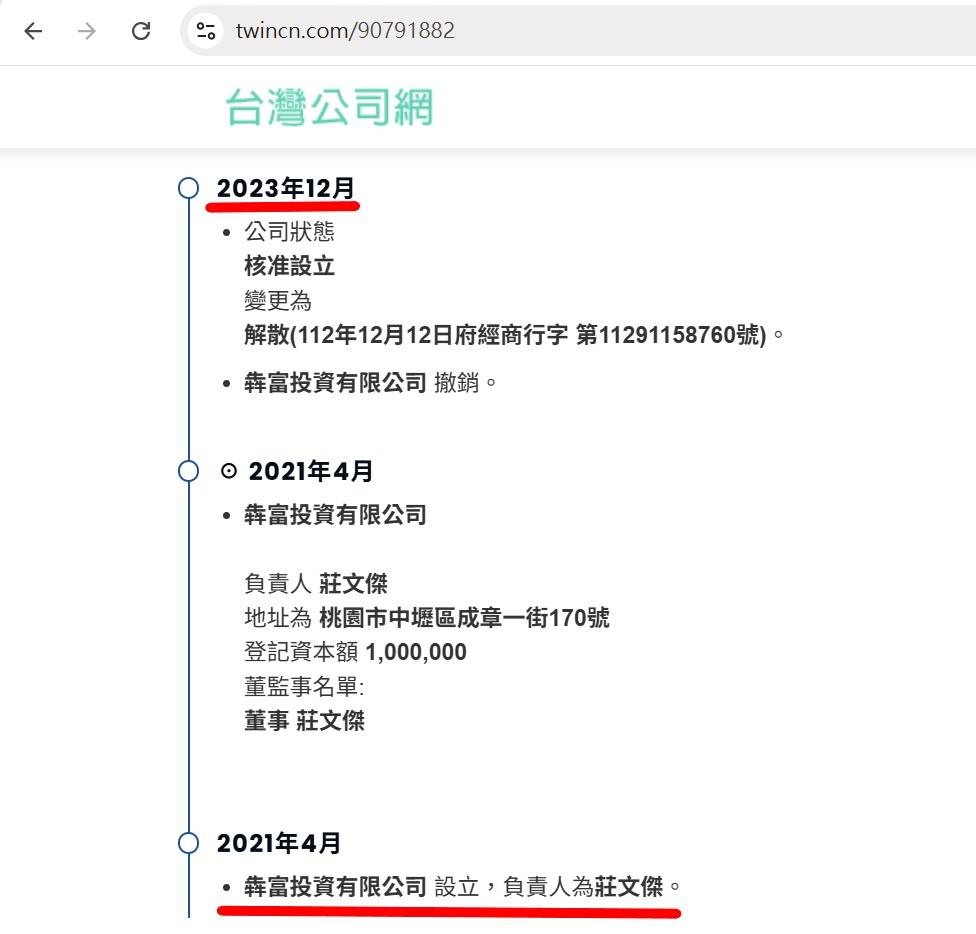Click the browser back arrow
Screen dimensions: 976x934
(x=33, y=31)
